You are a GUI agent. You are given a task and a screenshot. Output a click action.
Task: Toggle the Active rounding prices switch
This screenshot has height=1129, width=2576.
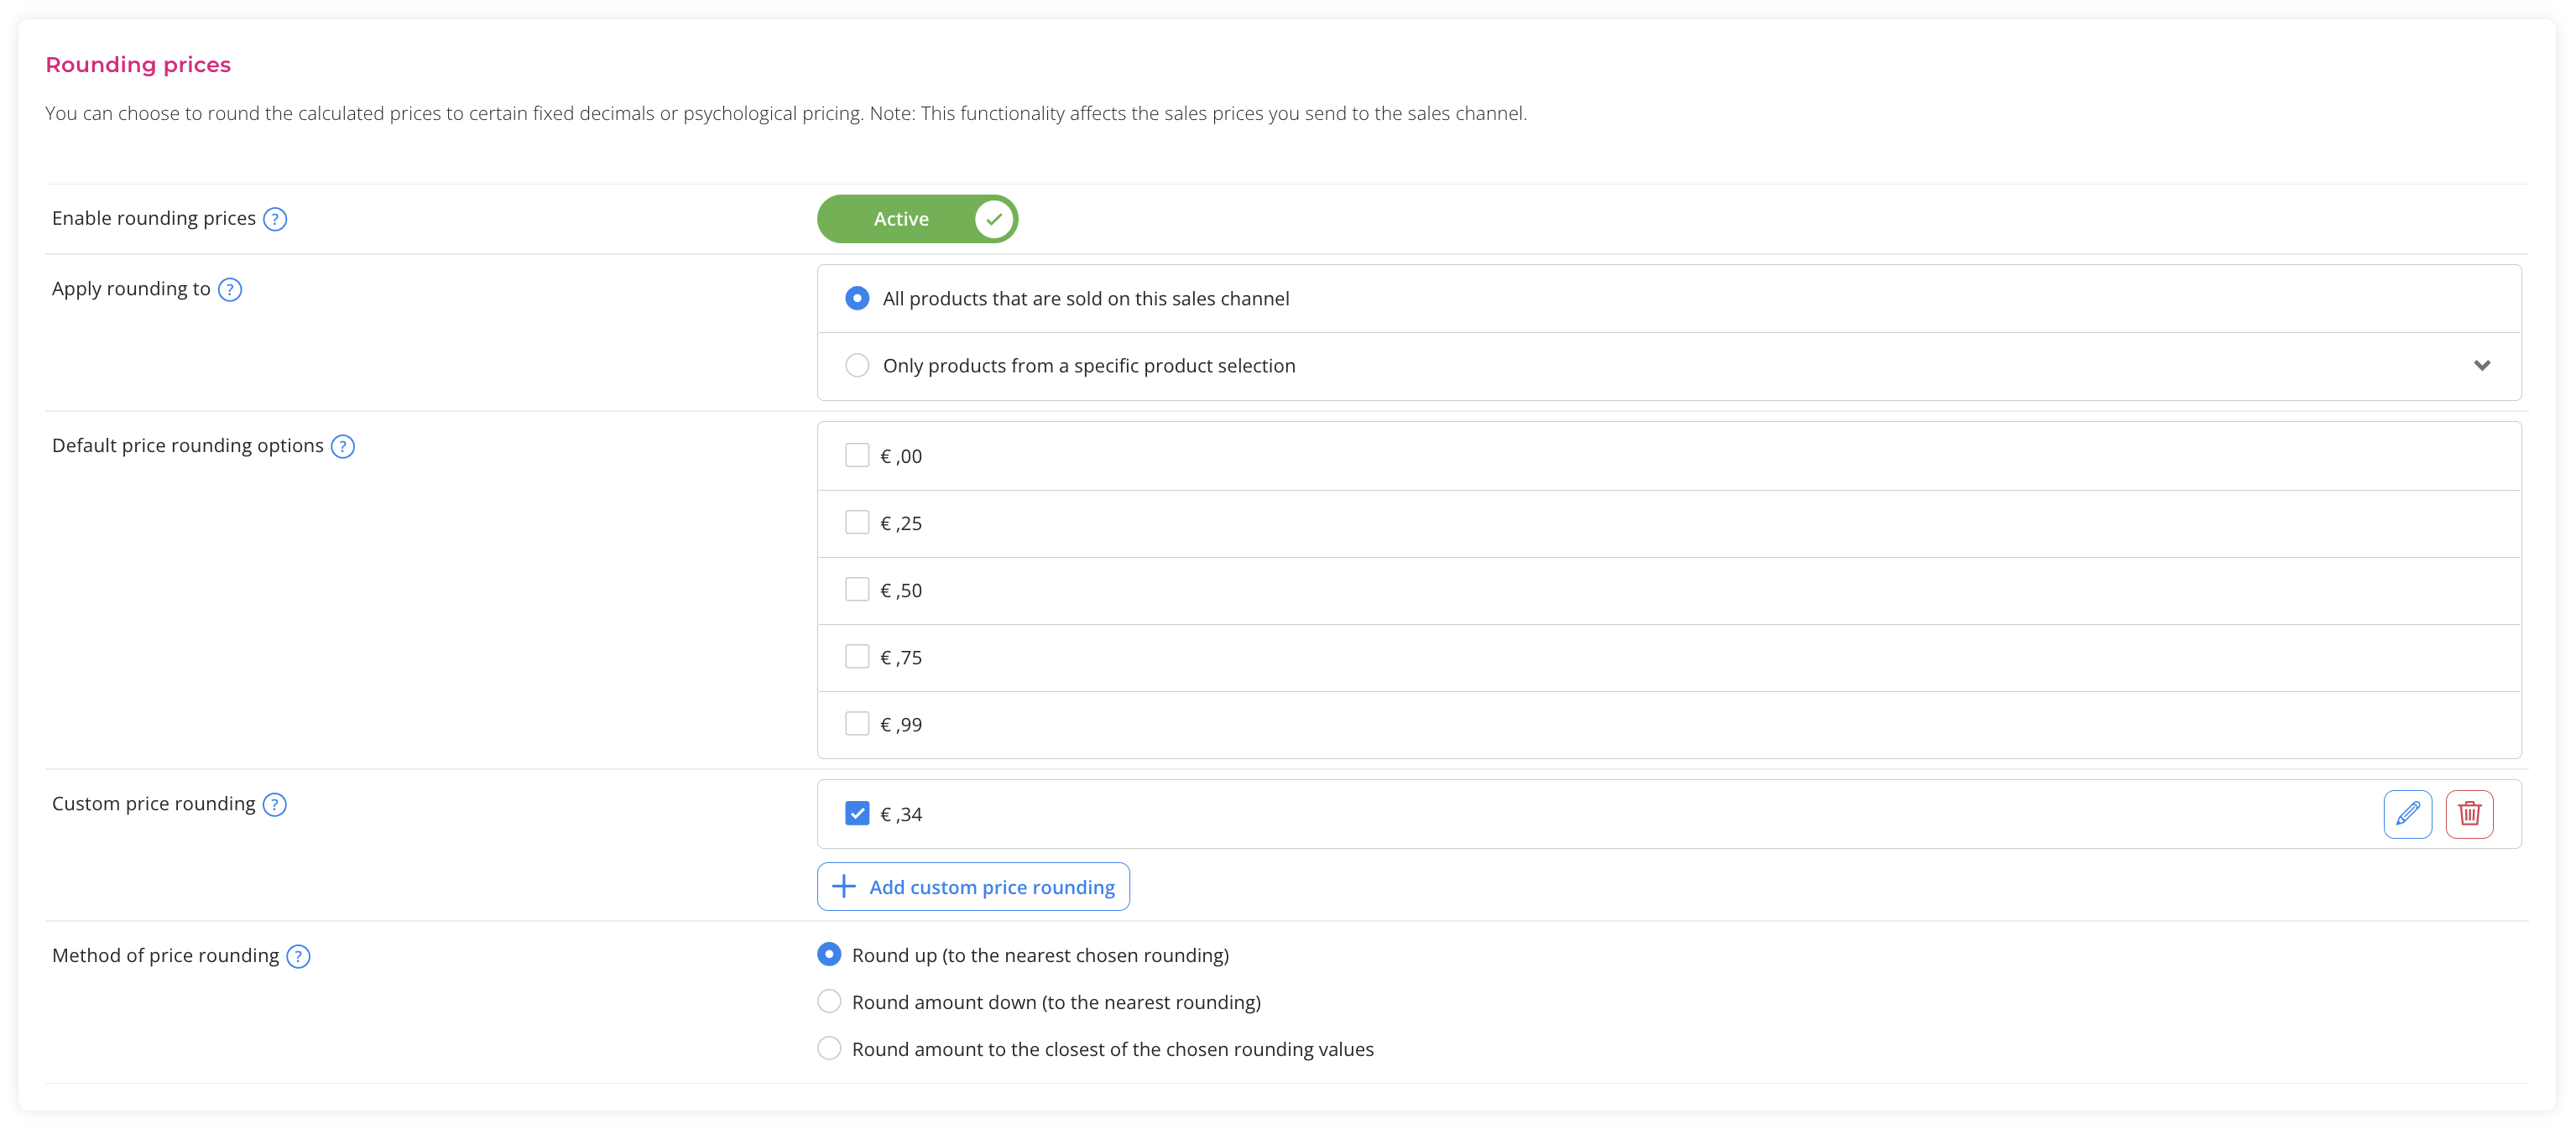click(917, 219)
